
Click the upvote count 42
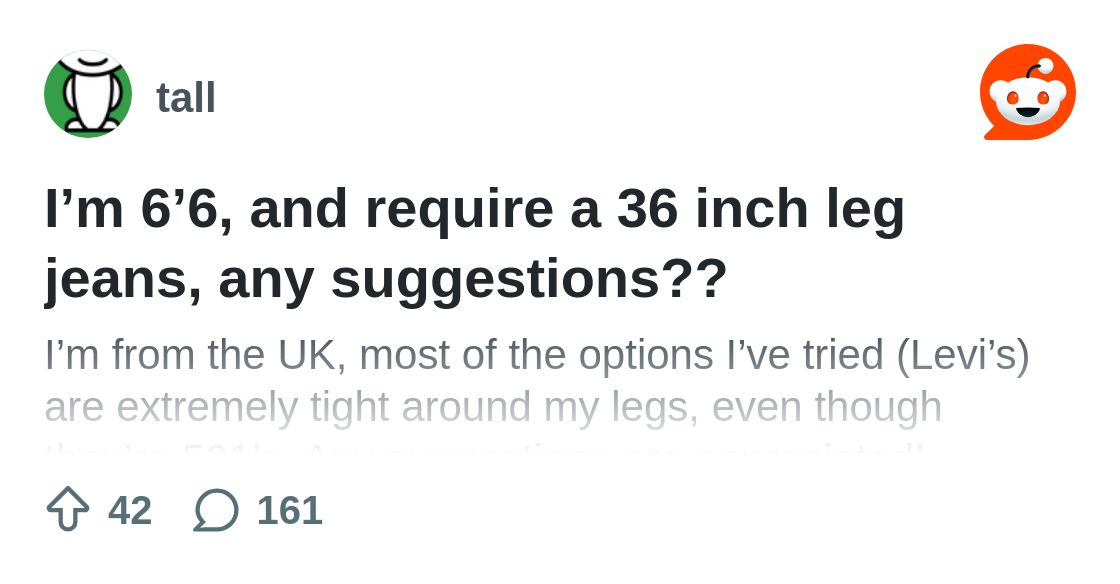(x=130, y=511)
